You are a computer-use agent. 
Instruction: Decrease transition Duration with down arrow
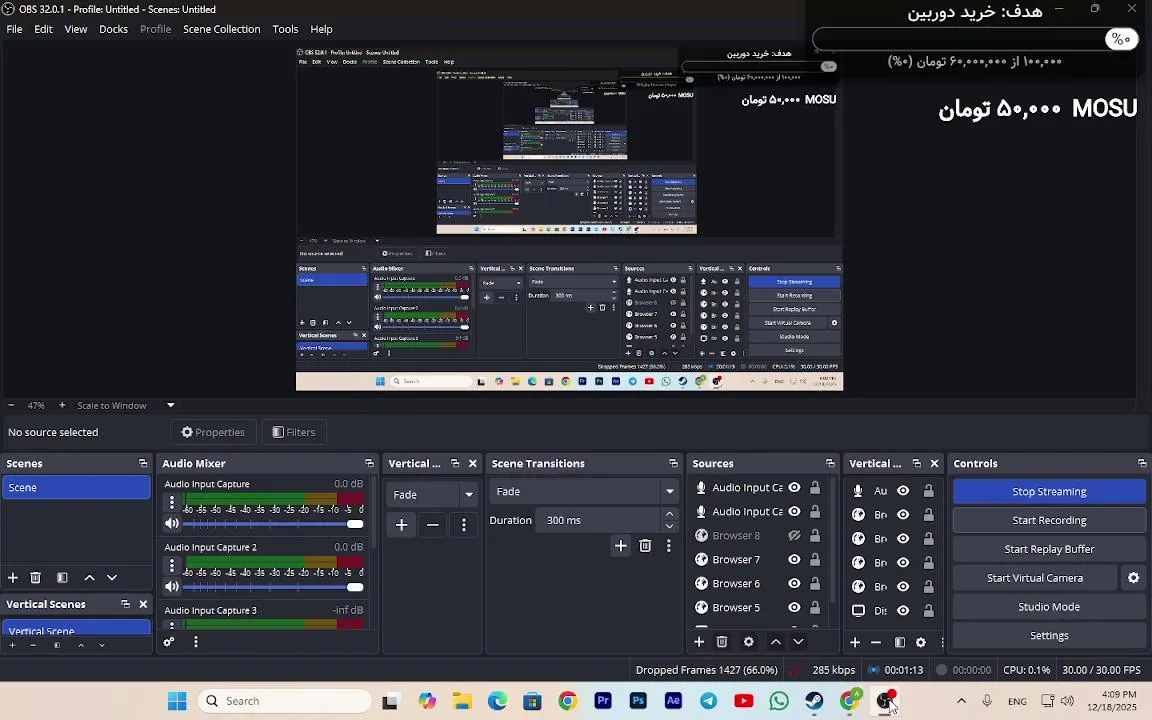669,526
